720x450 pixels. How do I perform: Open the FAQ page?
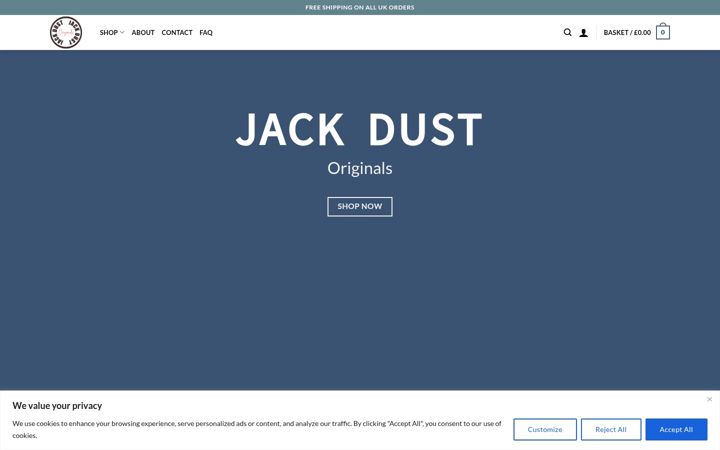point(206,33)
